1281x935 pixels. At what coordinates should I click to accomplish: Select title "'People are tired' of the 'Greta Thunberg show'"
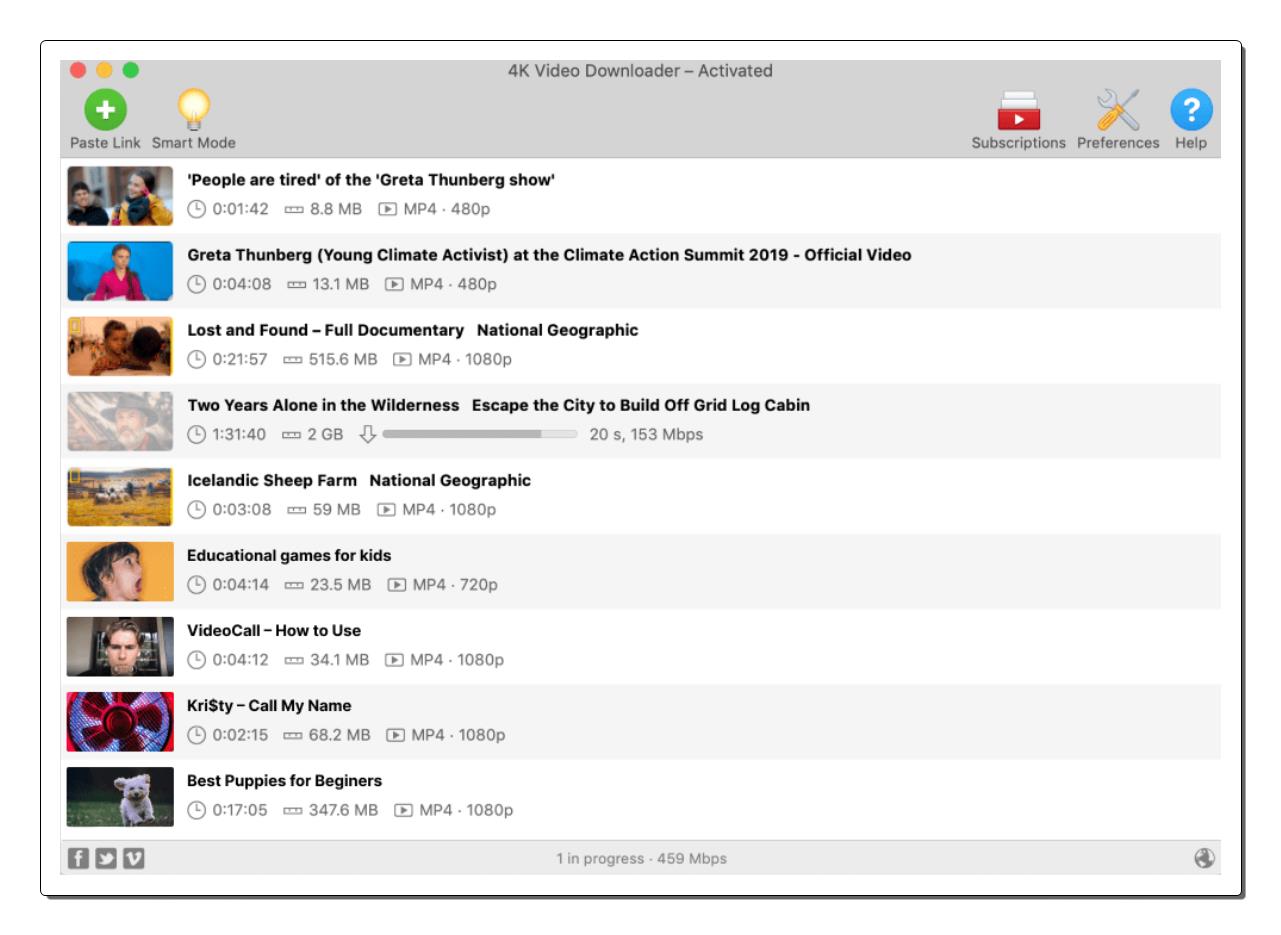(371, 181)
